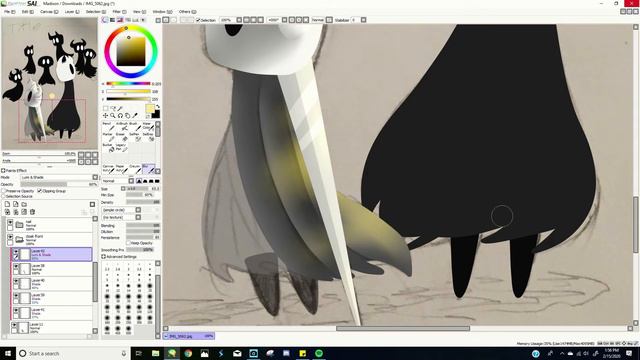The height and width of the screenshot is (360, 640).
Task: Open the zoom percentage dropdown in toolbar
Action: pyautogui.click(x=239, y=20)
